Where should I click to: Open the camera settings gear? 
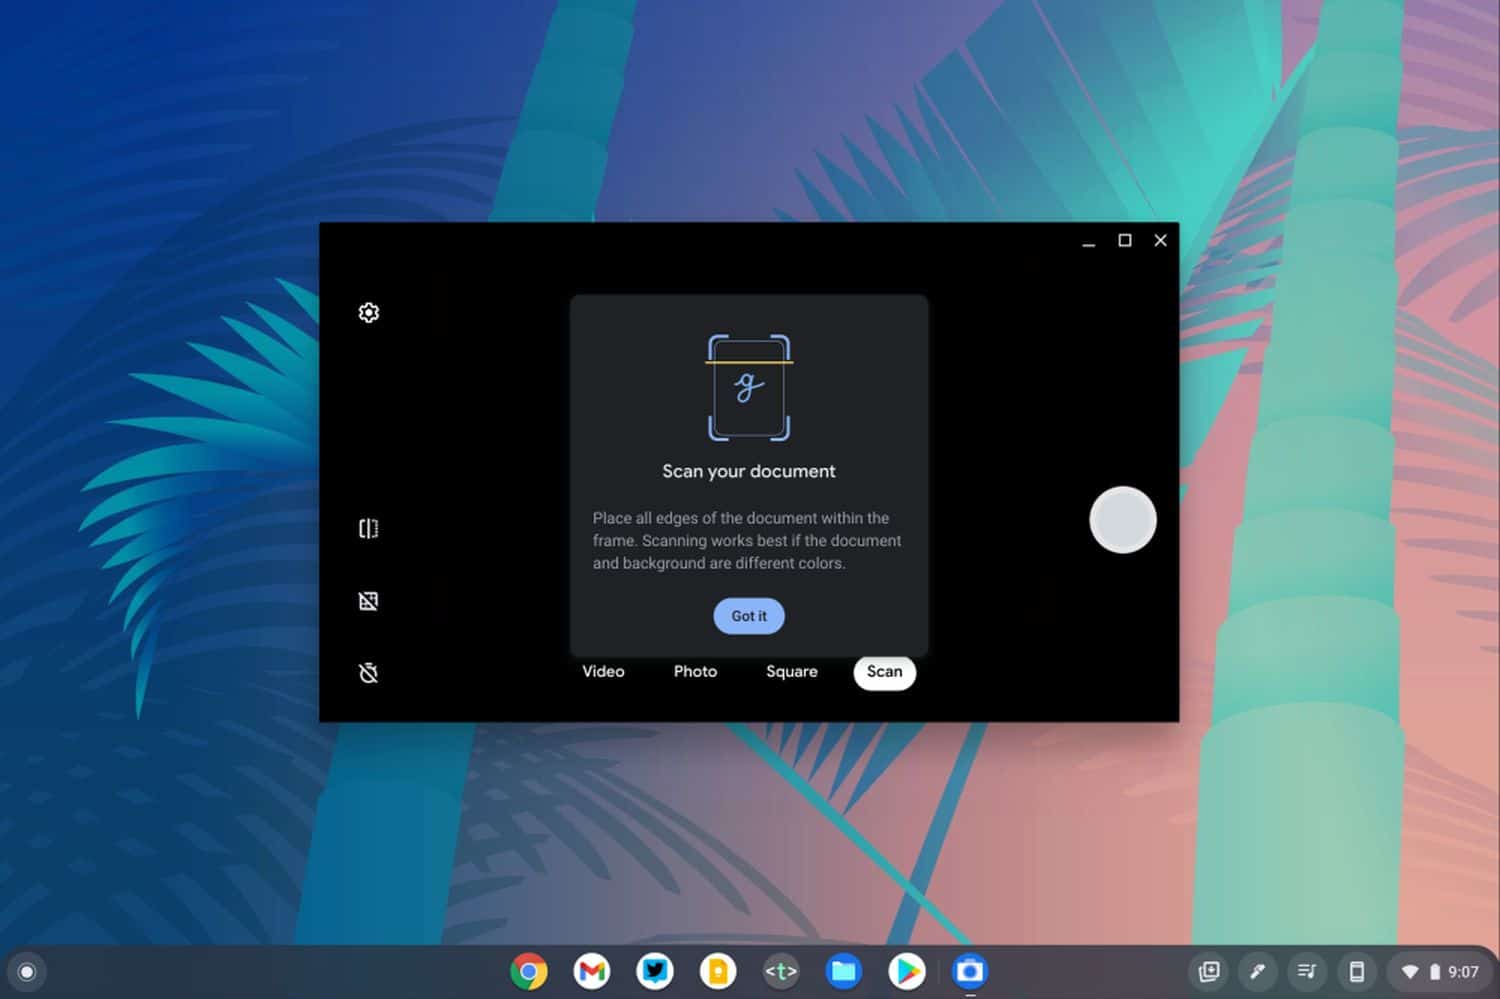click(368, 313)
